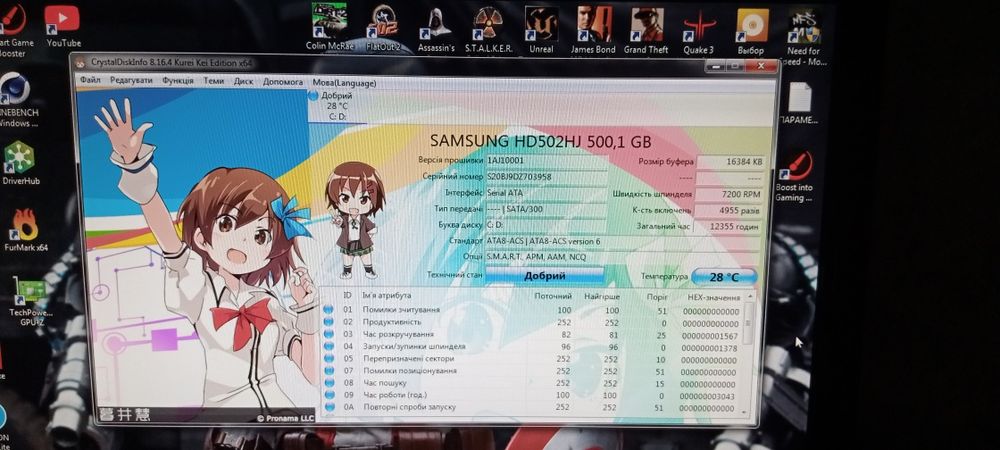Open the James Bond game icon
1000x450 pixels.
click(593, 29)
